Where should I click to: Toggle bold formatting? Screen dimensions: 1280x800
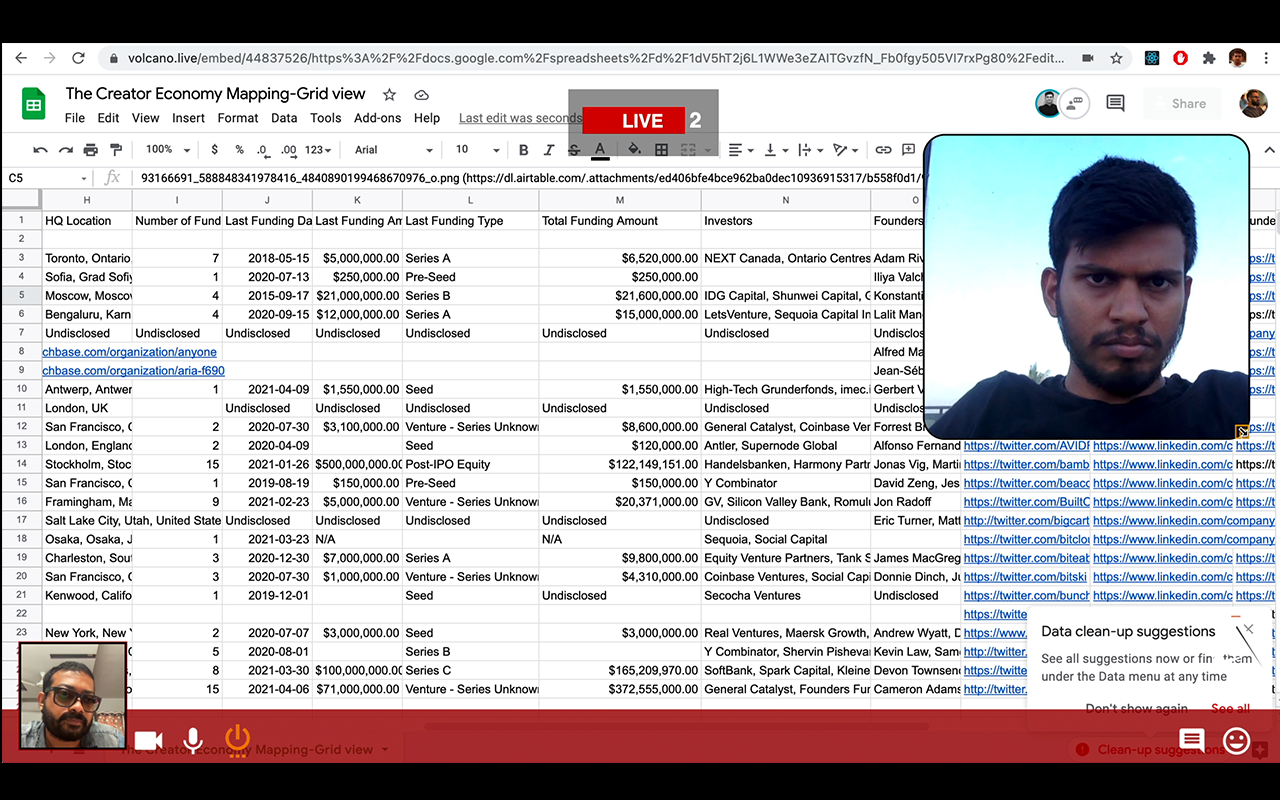tap(523, 150)
